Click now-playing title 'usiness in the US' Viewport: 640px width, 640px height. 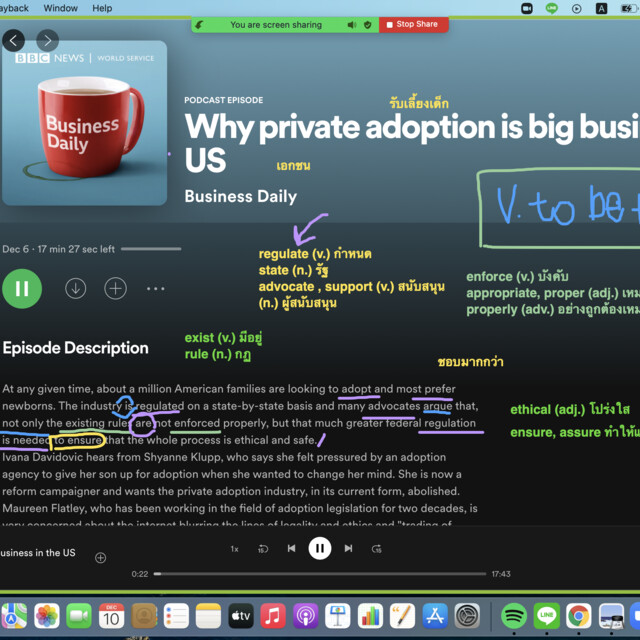click(x=38, y=553)
